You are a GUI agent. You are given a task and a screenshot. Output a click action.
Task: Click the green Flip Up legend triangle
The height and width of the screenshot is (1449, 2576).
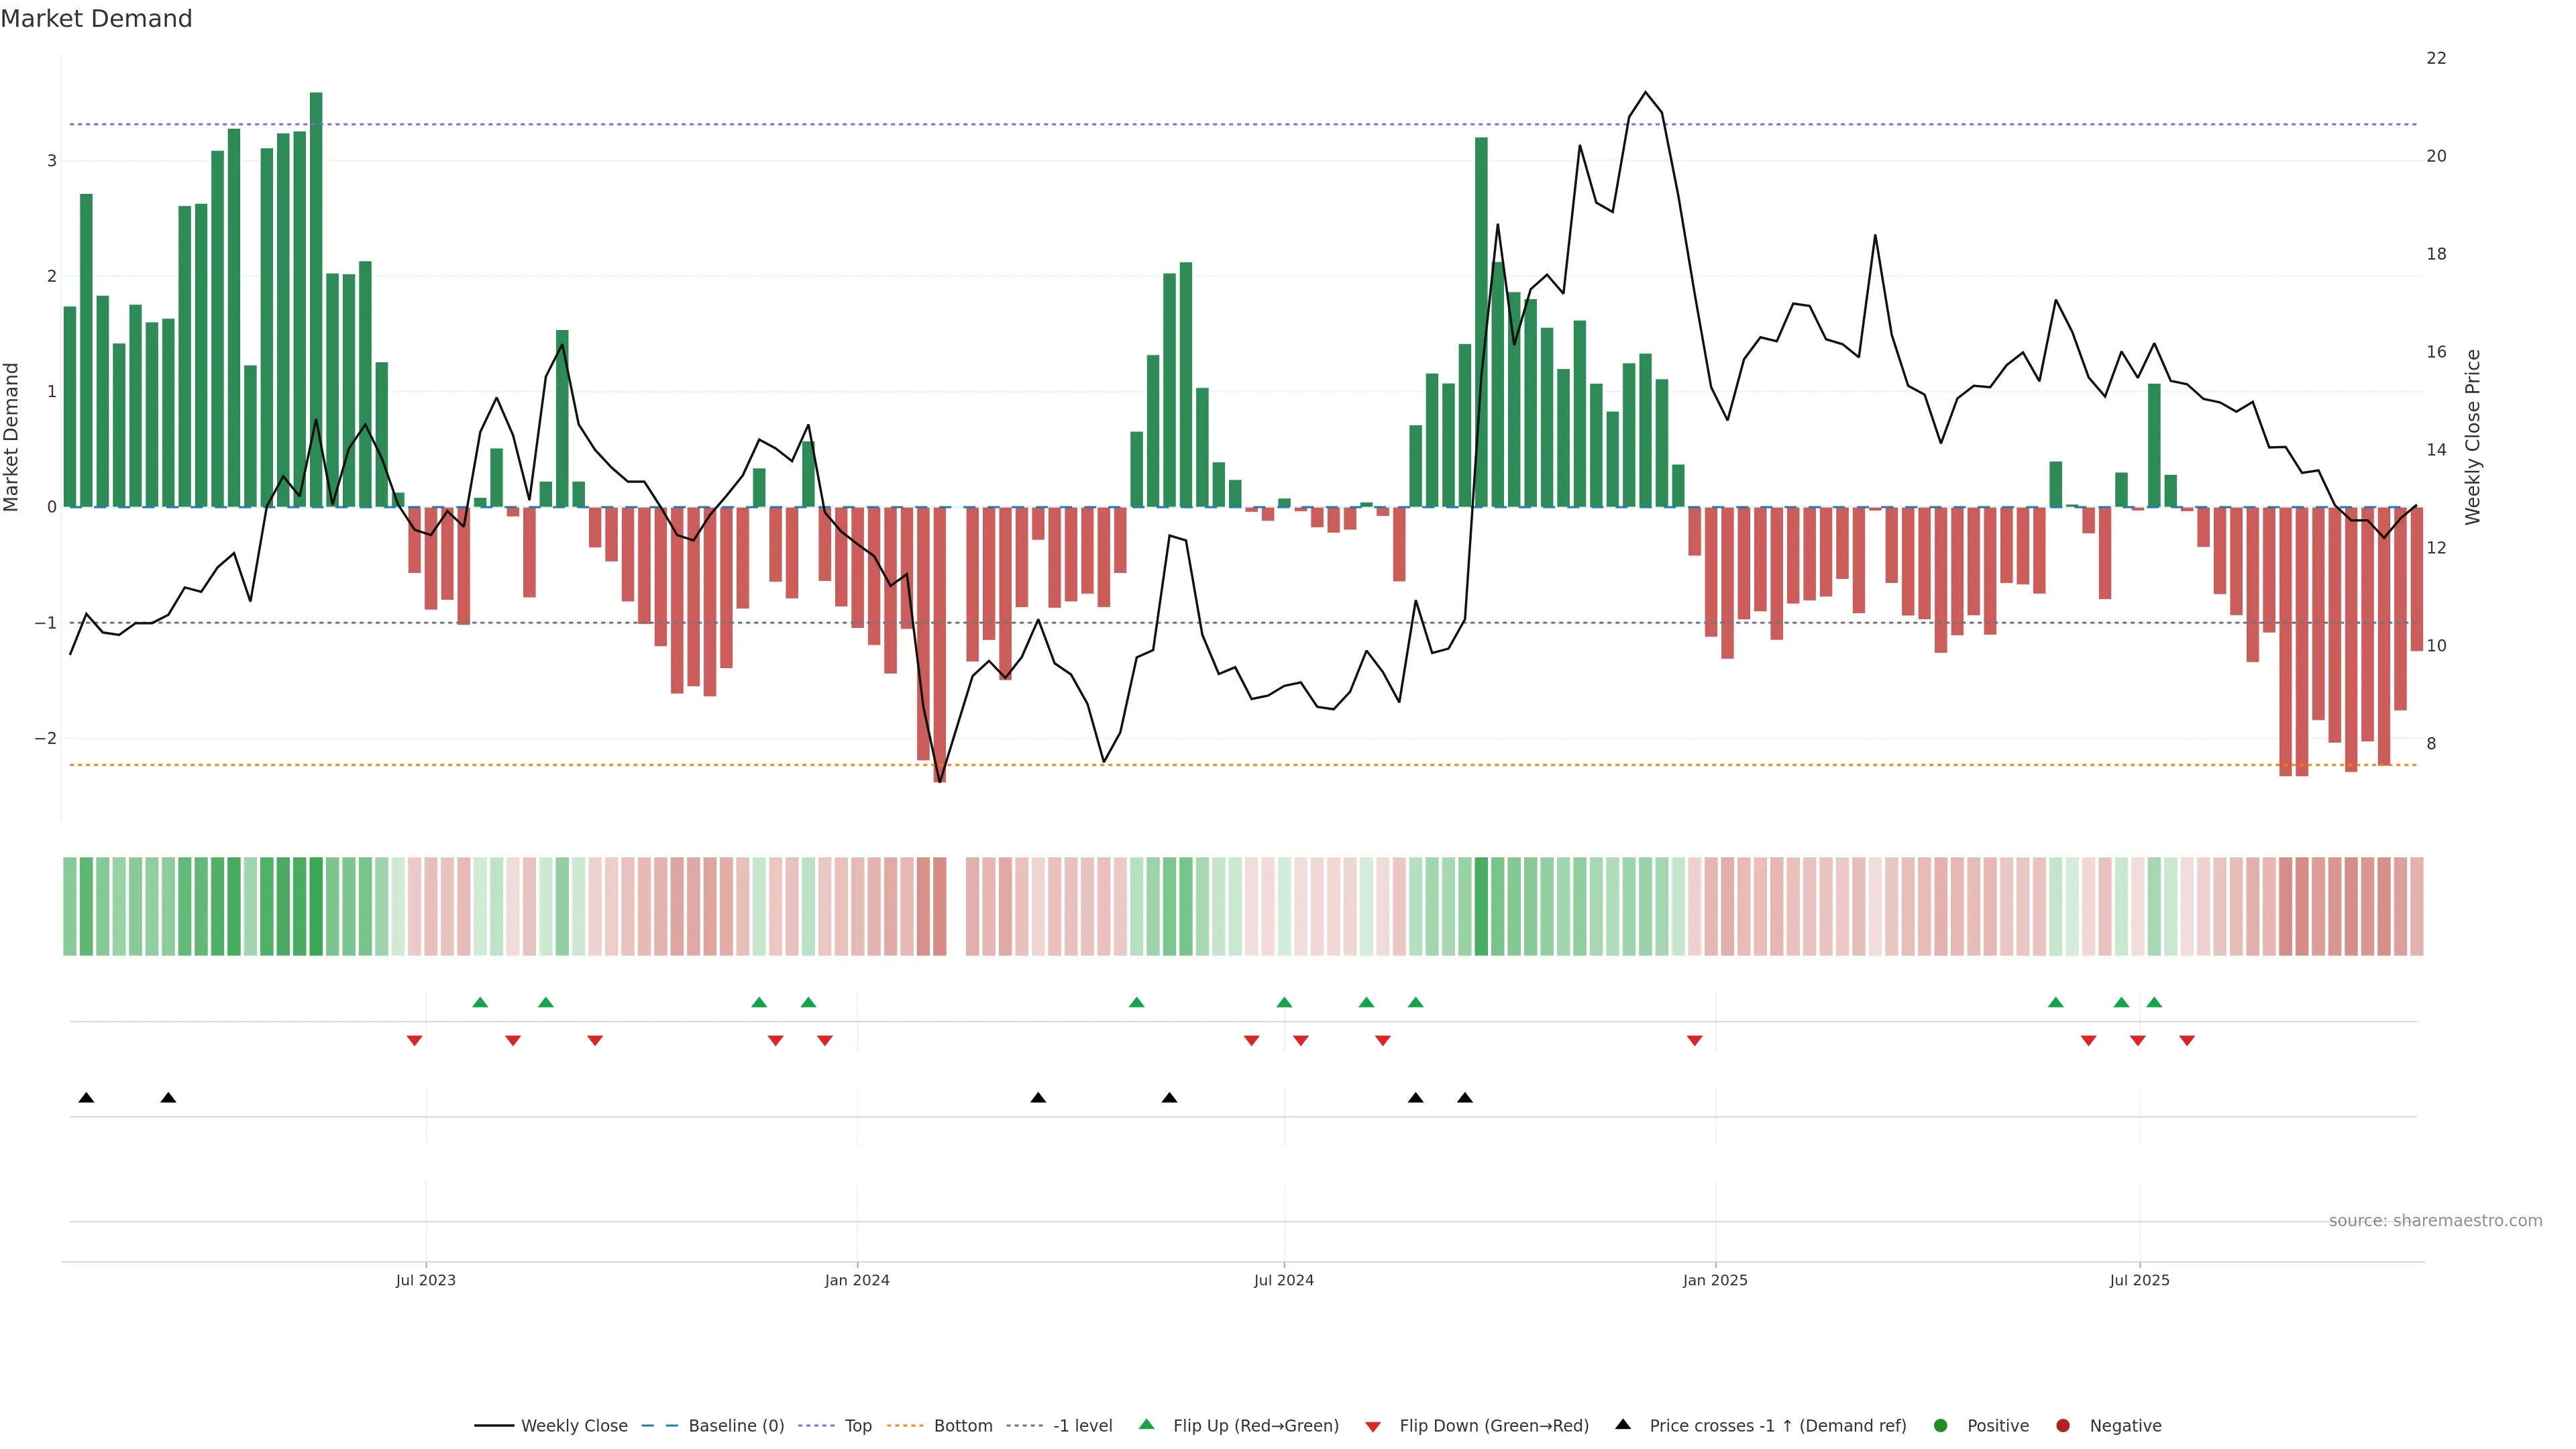click(x=1146, y=1424)
